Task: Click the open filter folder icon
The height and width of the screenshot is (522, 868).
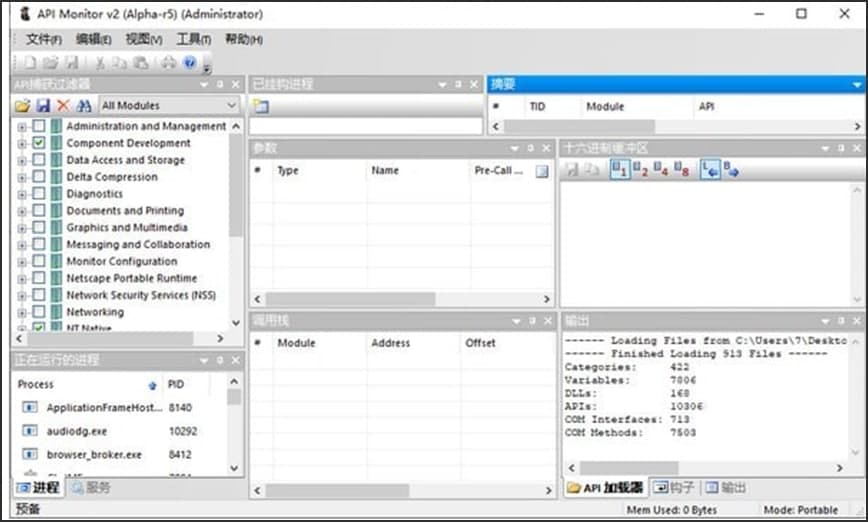Action: pos(22,106)
